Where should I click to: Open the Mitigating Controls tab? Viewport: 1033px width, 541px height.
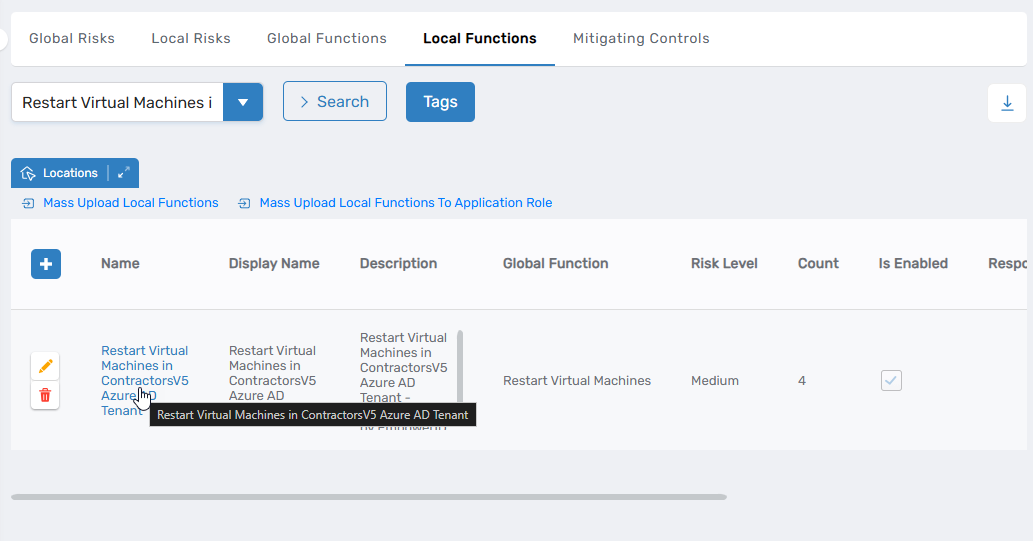[x=641, y=39]
